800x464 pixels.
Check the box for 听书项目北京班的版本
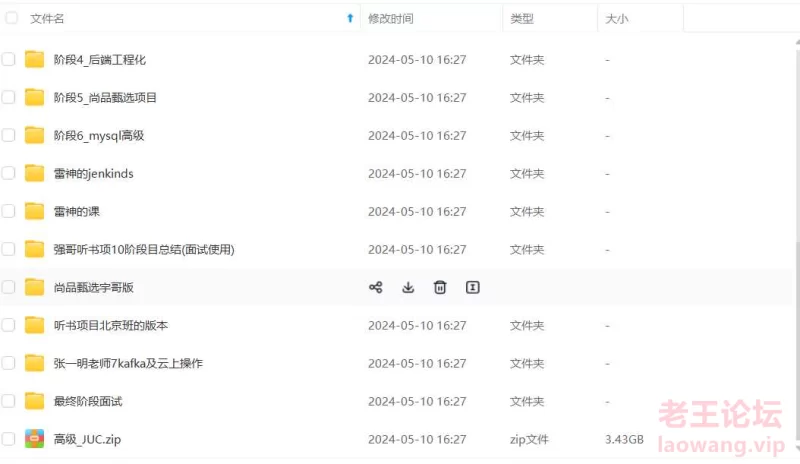(x=8, y=325)
